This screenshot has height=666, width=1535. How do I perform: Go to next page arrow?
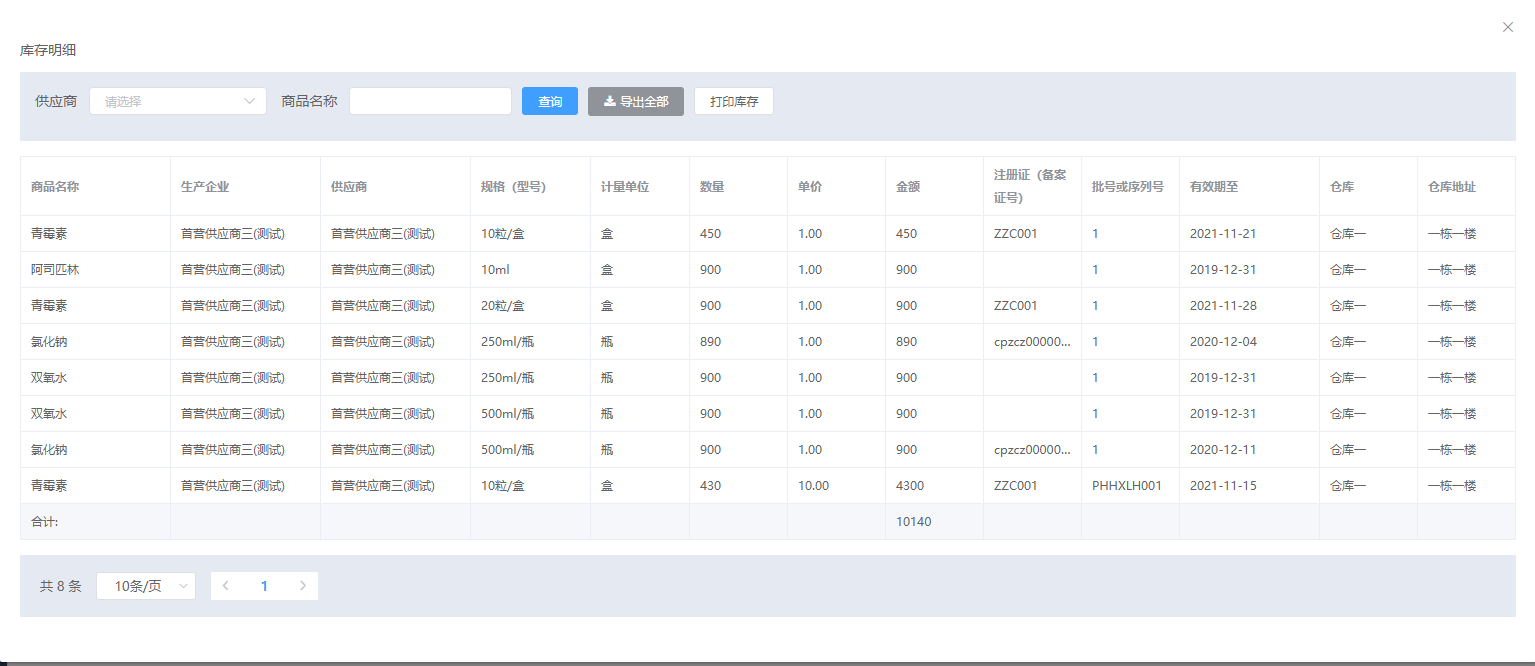point(303,586)
